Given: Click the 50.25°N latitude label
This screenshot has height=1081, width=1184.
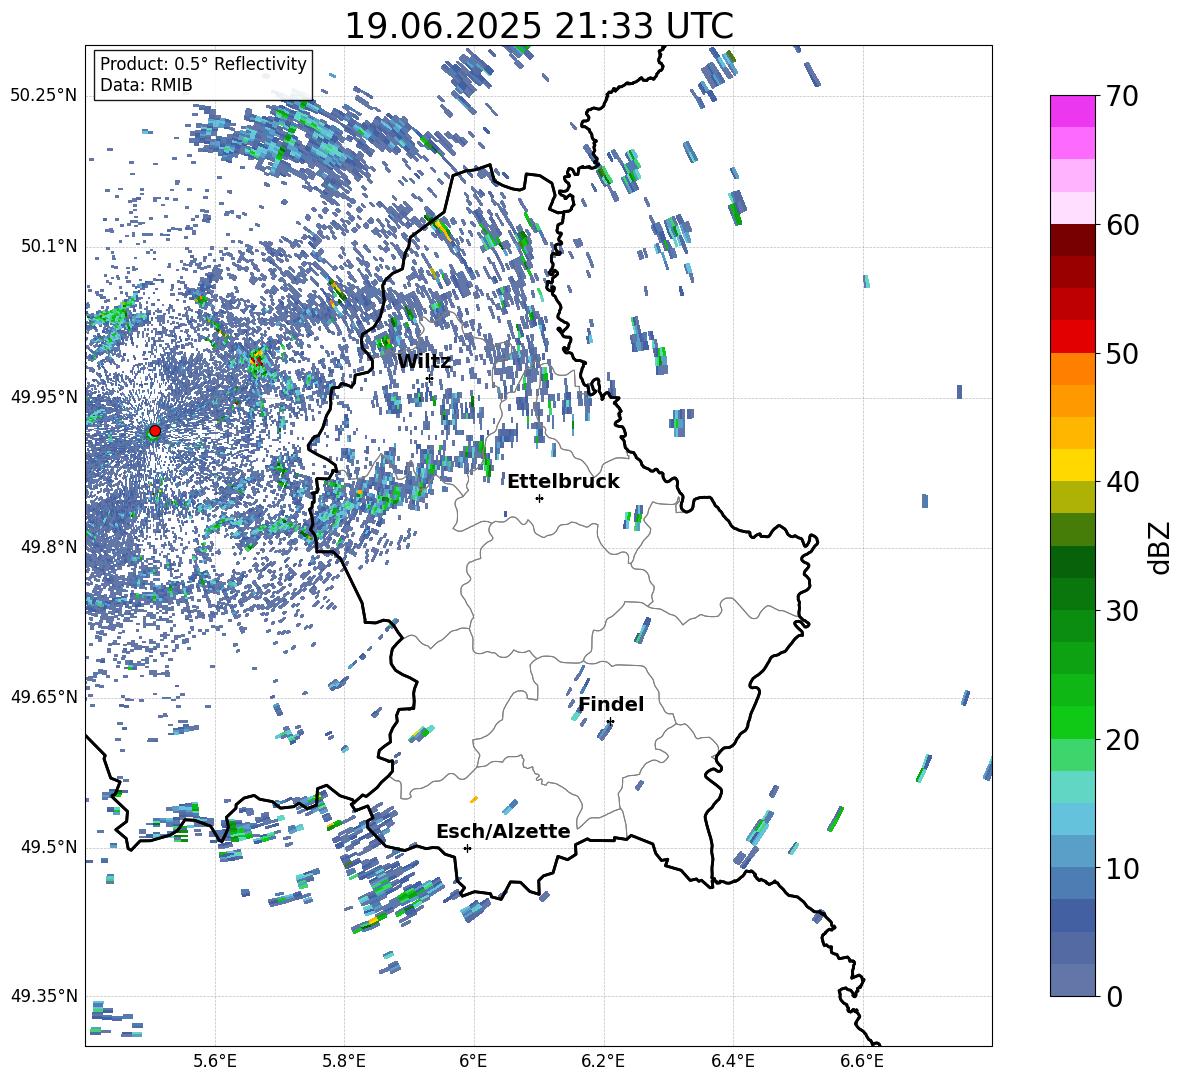Looking at the screenshot, I should click(44, 96).
